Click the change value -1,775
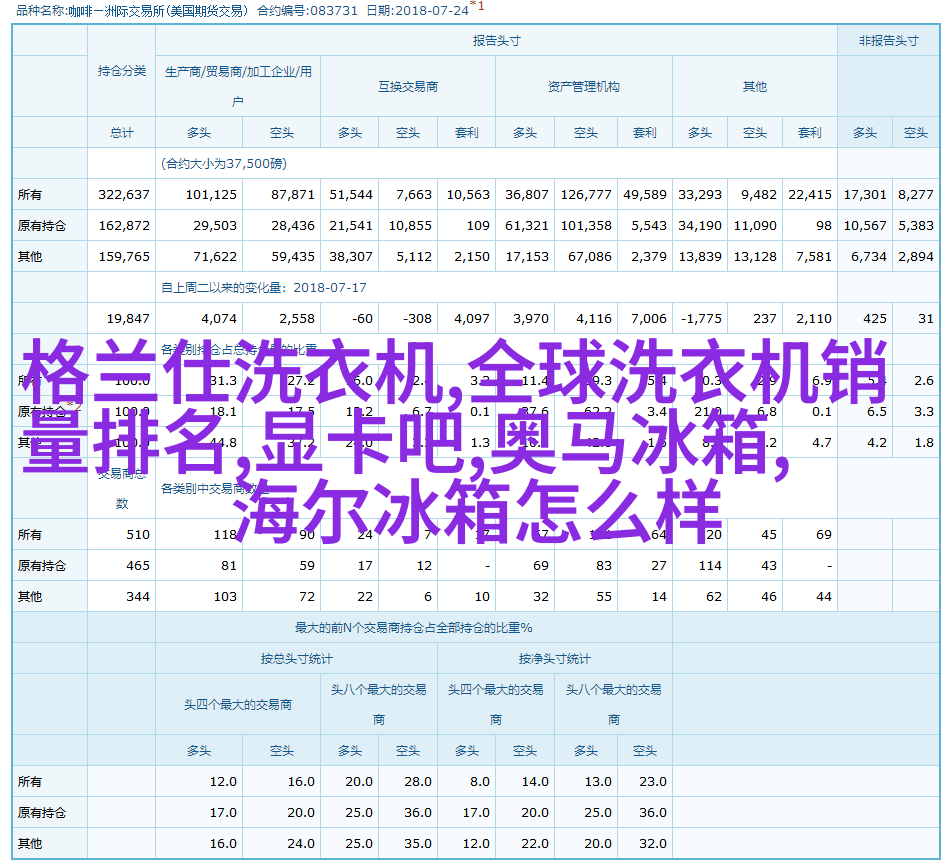The image size is (950, 867). click(701, 318)
